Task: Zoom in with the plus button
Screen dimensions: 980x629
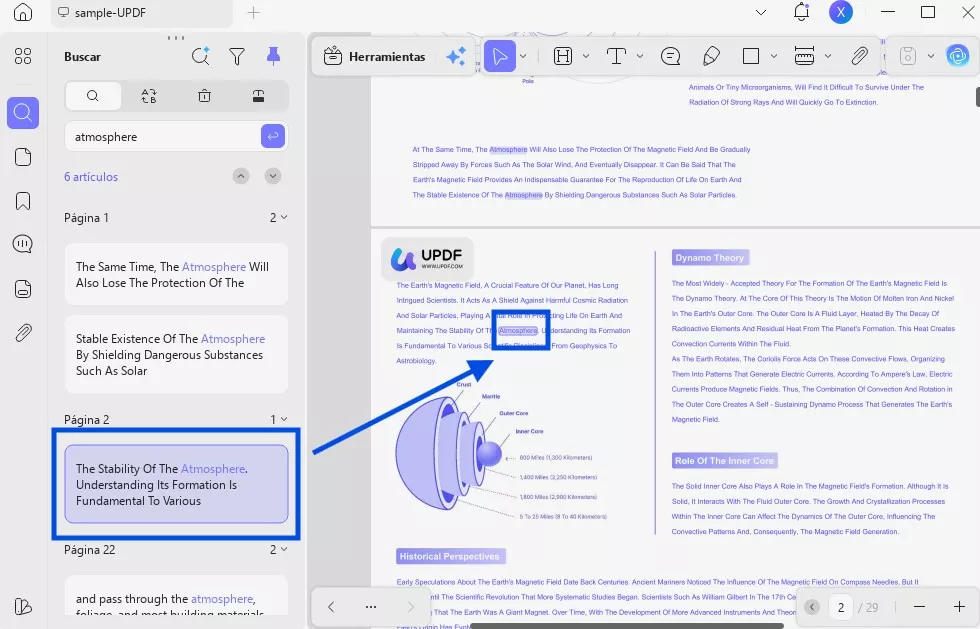Action: coord(959,606)
